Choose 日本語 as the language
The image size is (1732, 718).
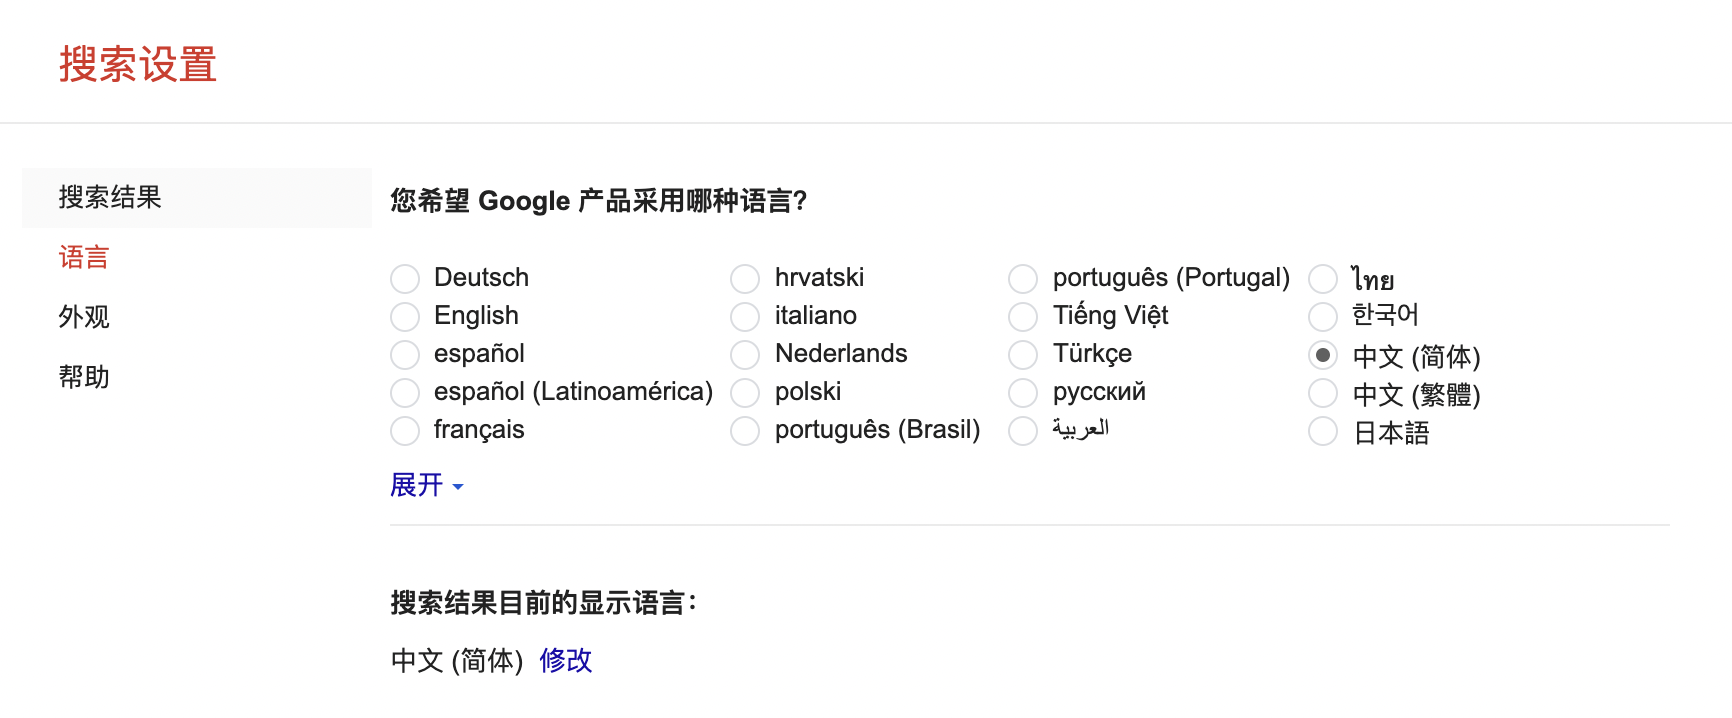(x=1323, y=431)
